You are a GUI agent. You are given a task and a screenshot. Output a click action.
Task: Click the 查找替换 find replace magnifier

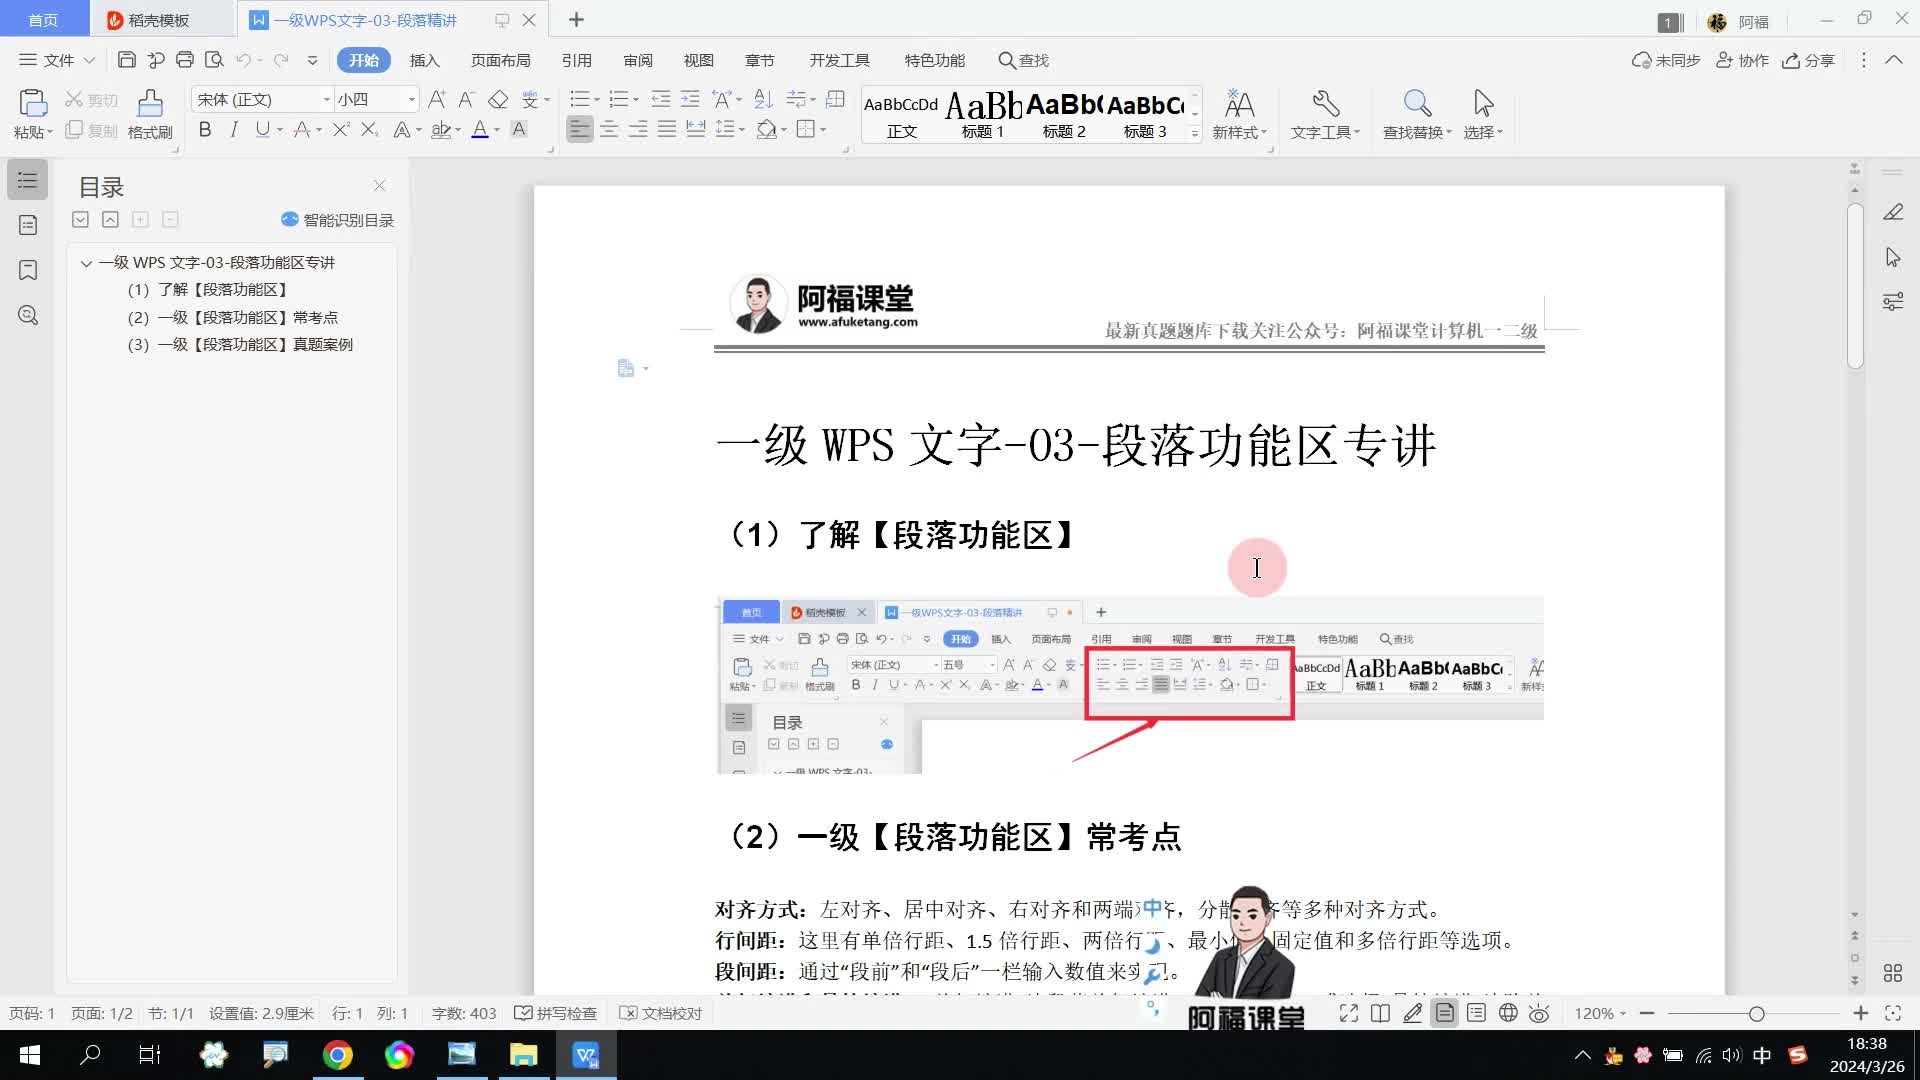[1416, 104]
